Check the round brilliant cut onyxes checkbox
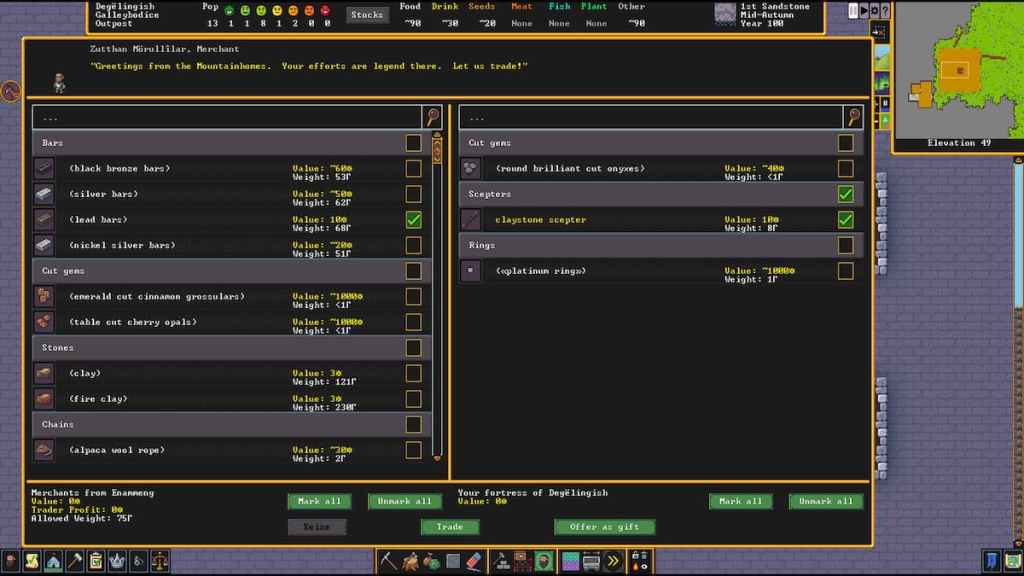Screen dimensions: 1024x576 pyautogui.click(x=846, y=168)
